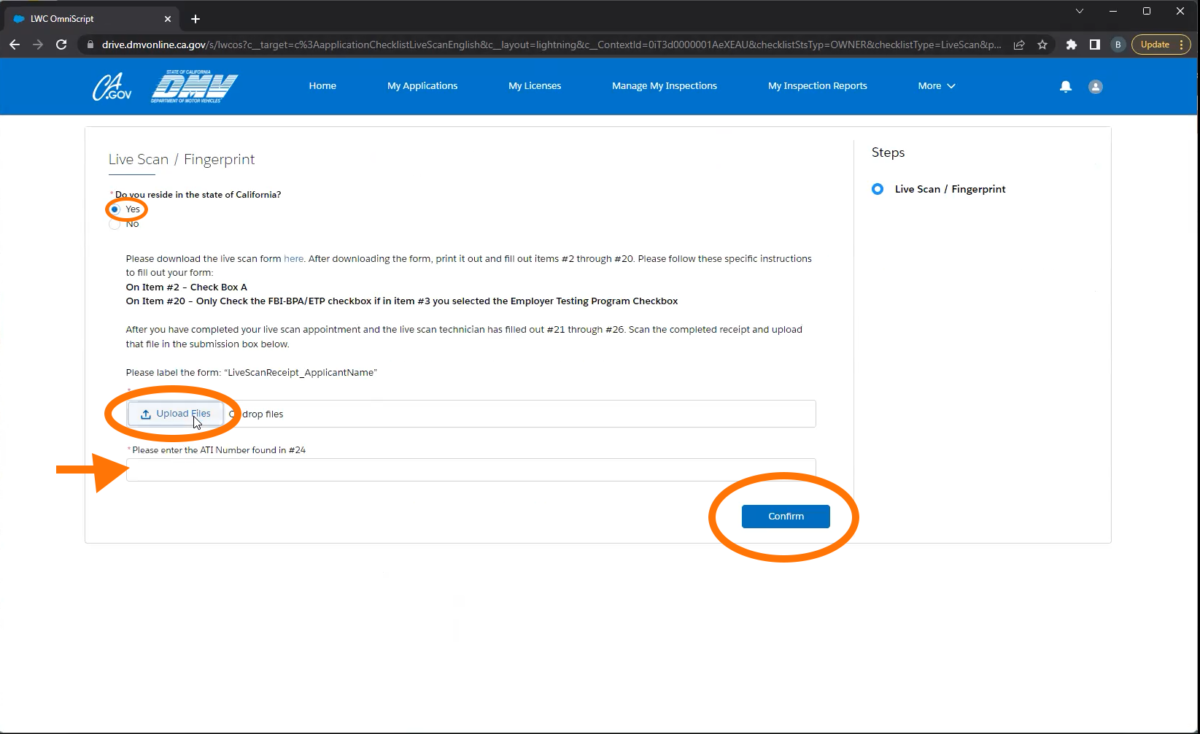
Task: Select the Live Scan / Fingerprint step indicator
Action: tap(877, 189)
